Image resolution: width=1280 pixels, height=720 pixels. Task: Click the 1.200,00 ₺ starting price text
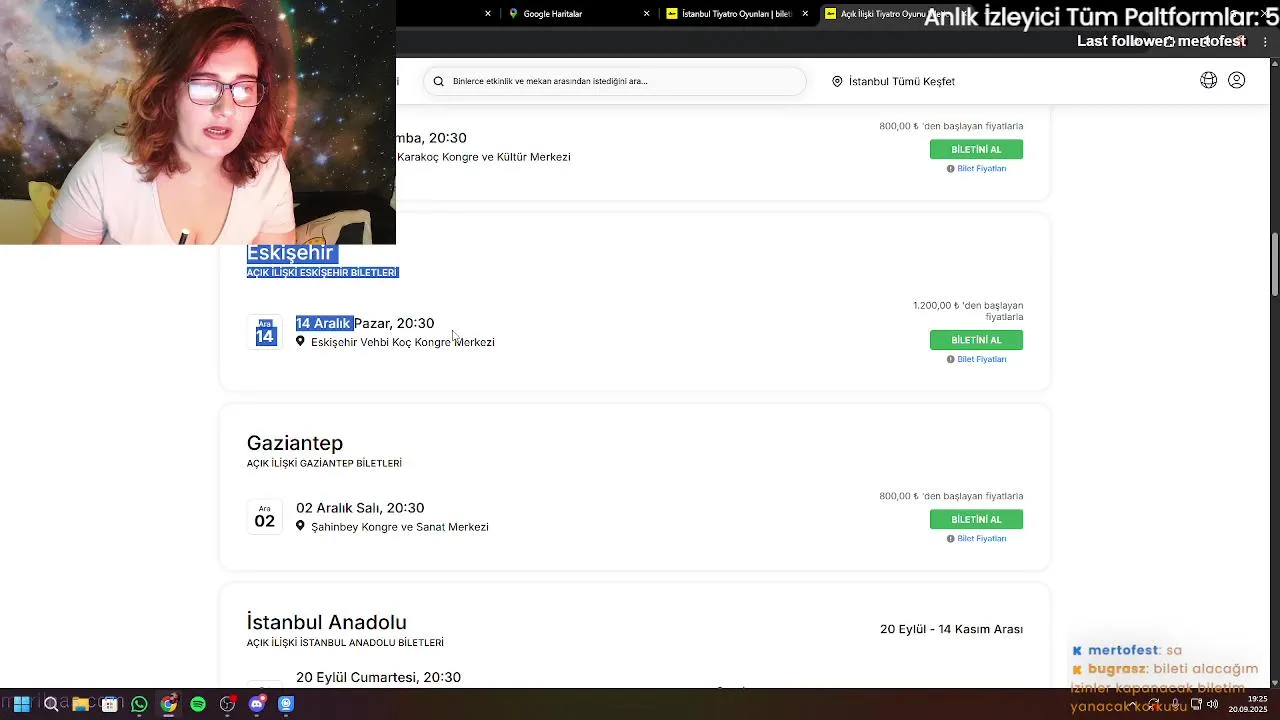click(968, 311)
